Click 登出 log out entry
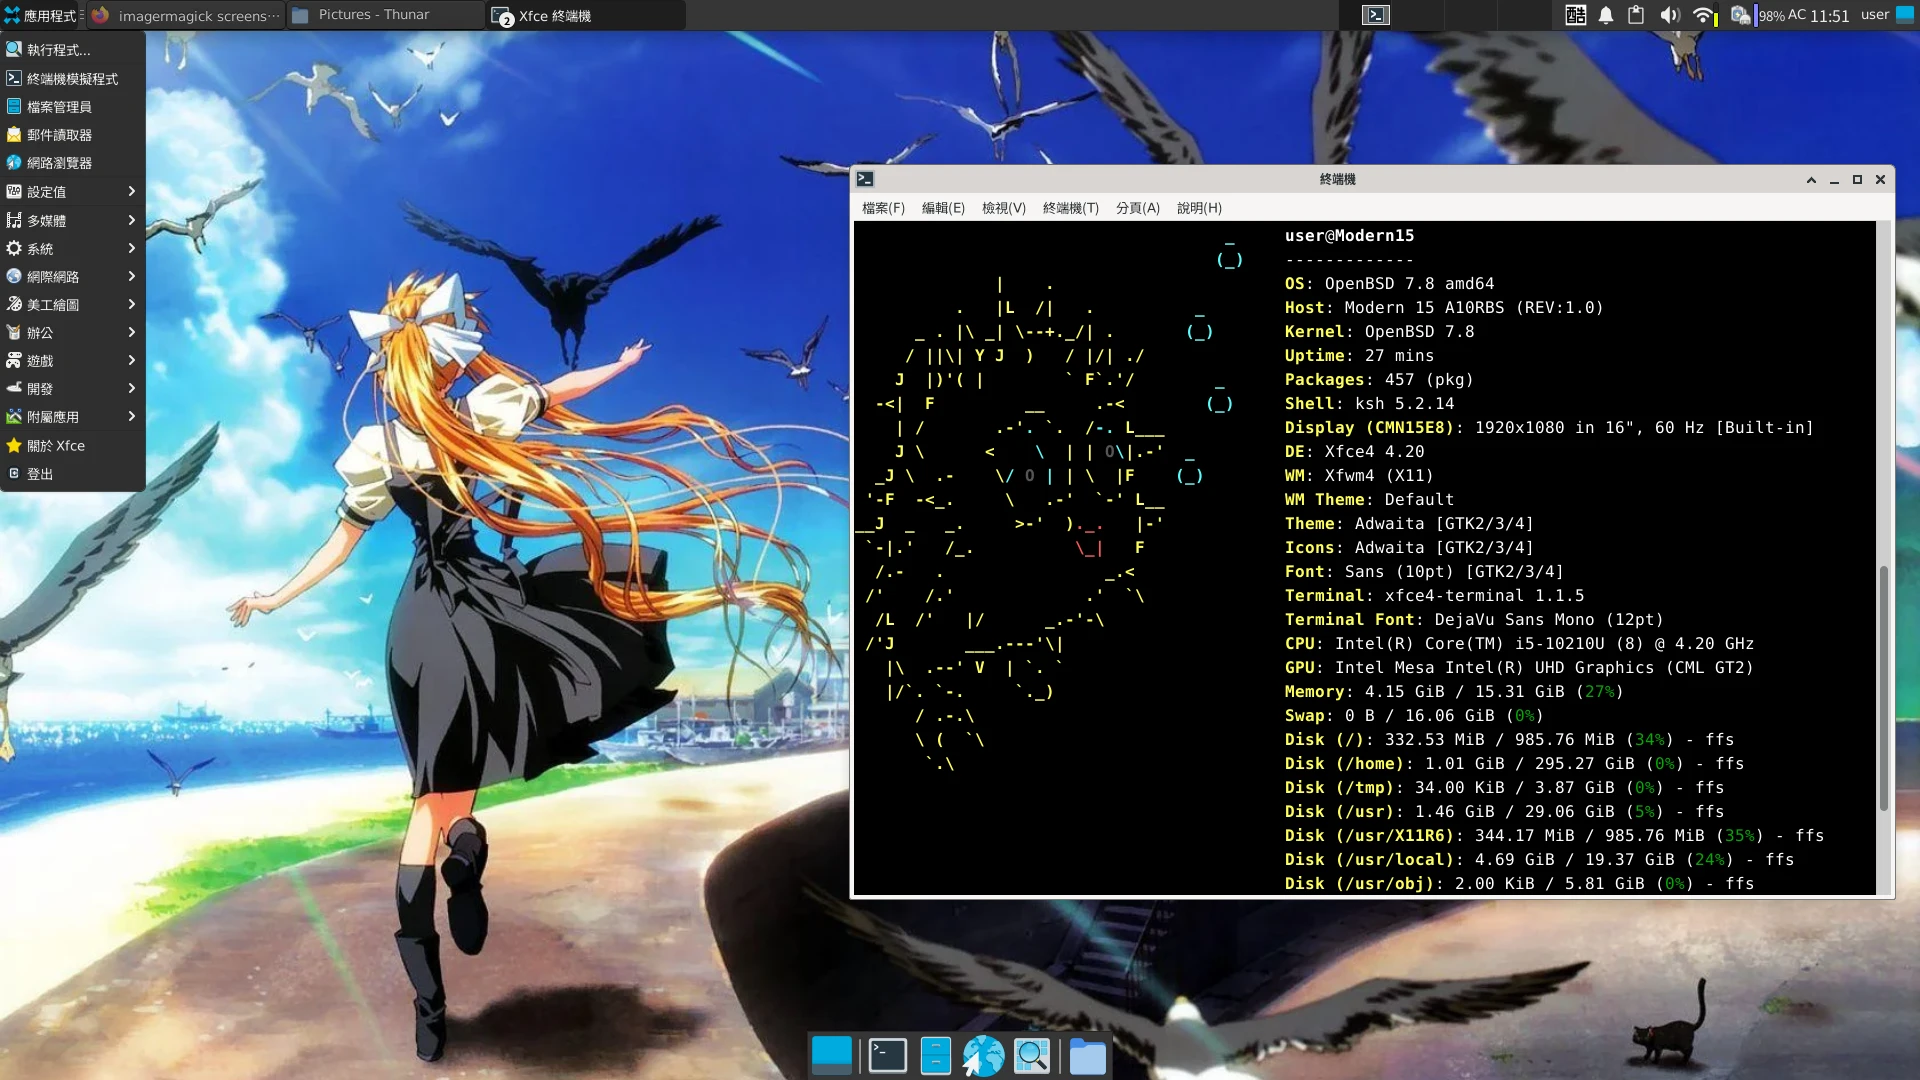The width and height of the screenshot is (1920, 1080). [x=40, y=474]
